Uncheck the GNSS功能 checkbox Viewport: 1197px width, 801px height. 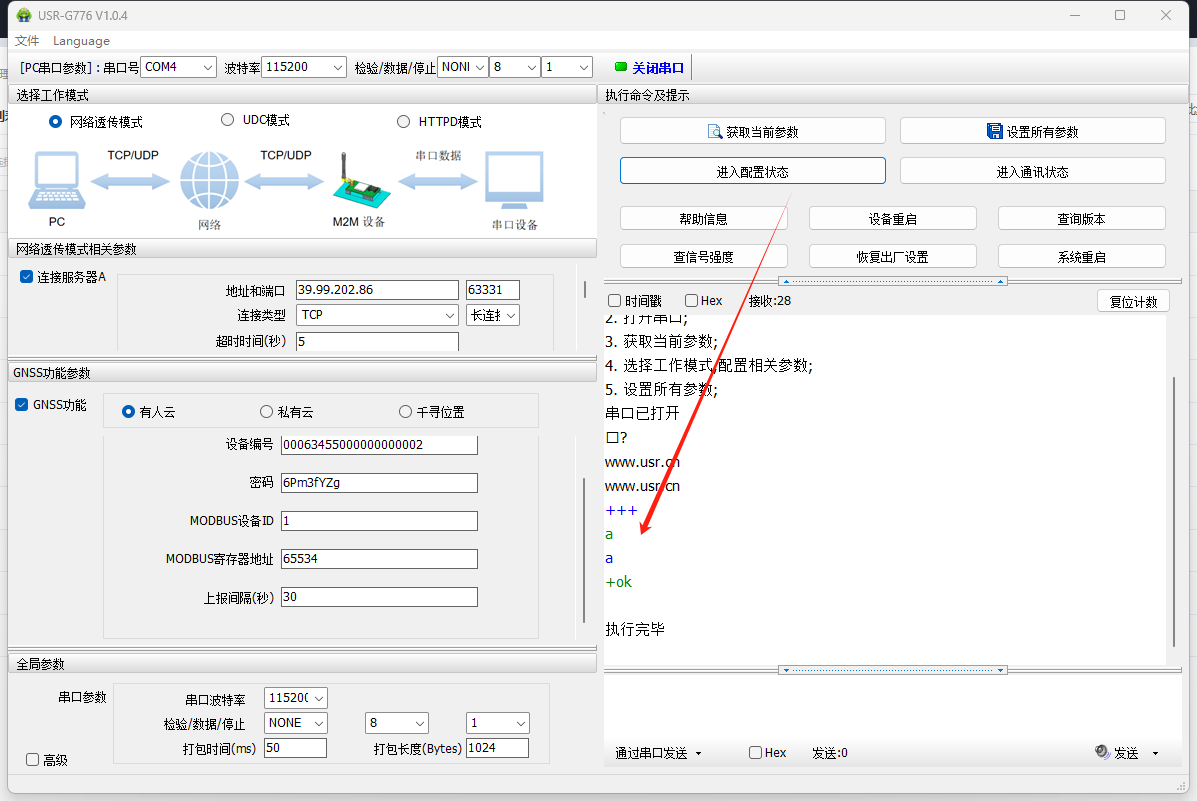[22, 405]
